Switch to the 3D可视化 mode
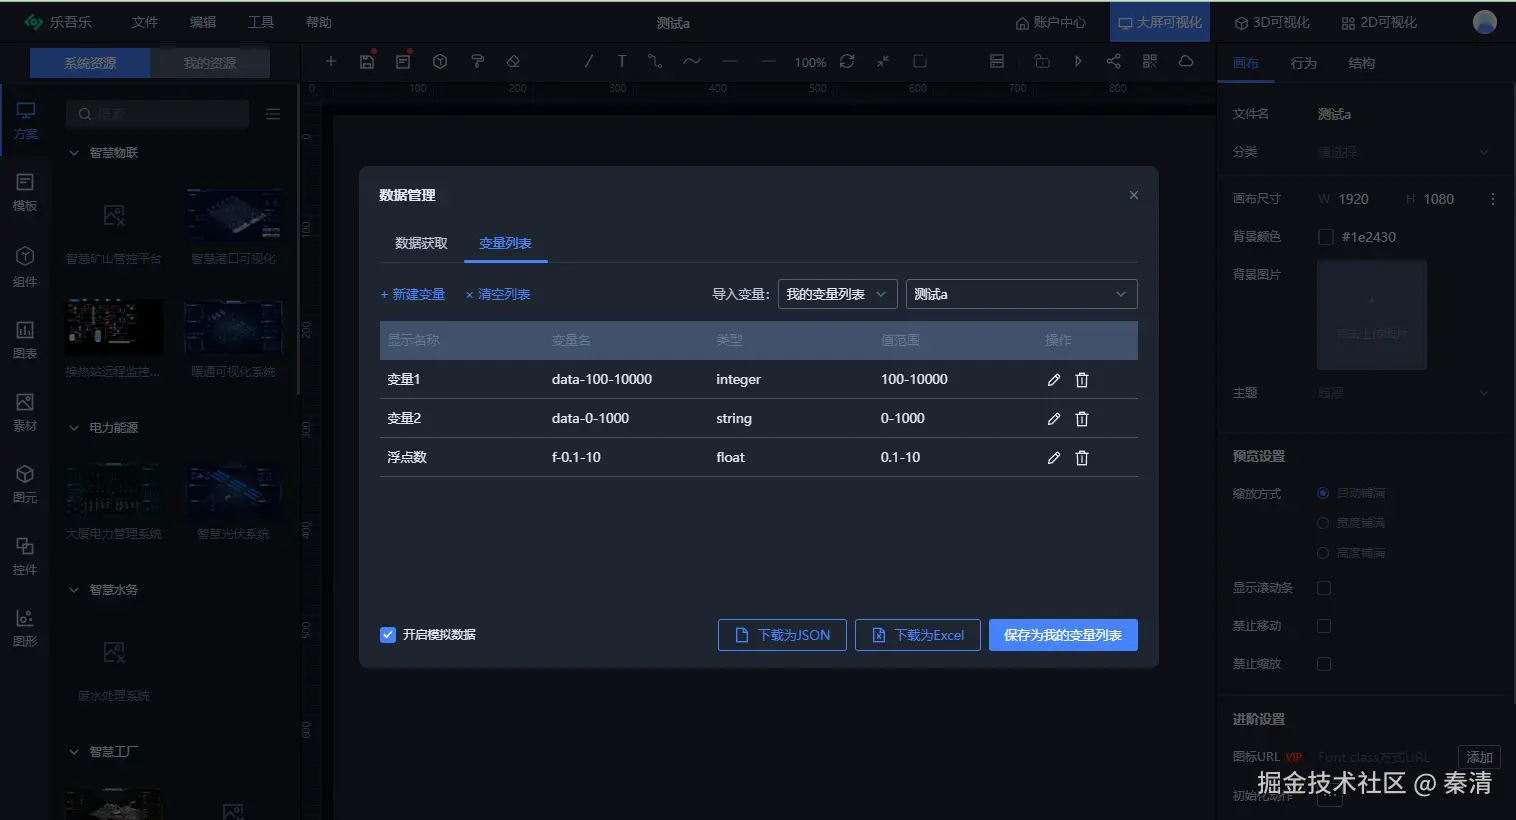Viewport: 1516px width, 820px height. pyautogui.click(x=1272, y=22)
